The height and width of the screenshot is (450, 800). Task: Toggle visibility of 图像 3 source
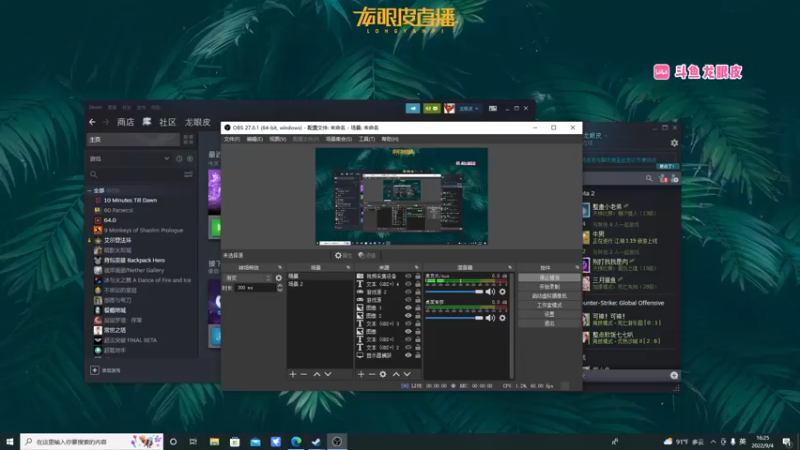[408, 308]
